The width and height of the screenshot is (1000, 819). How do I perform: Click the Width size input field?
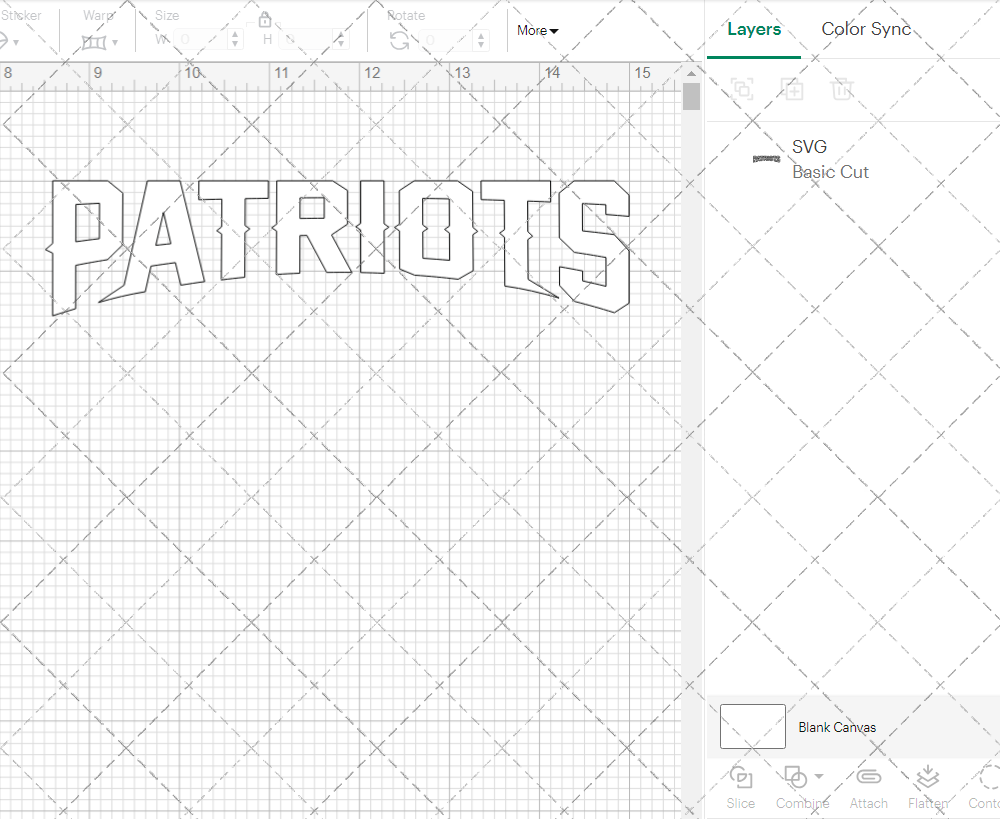click(x=200, y=40)
